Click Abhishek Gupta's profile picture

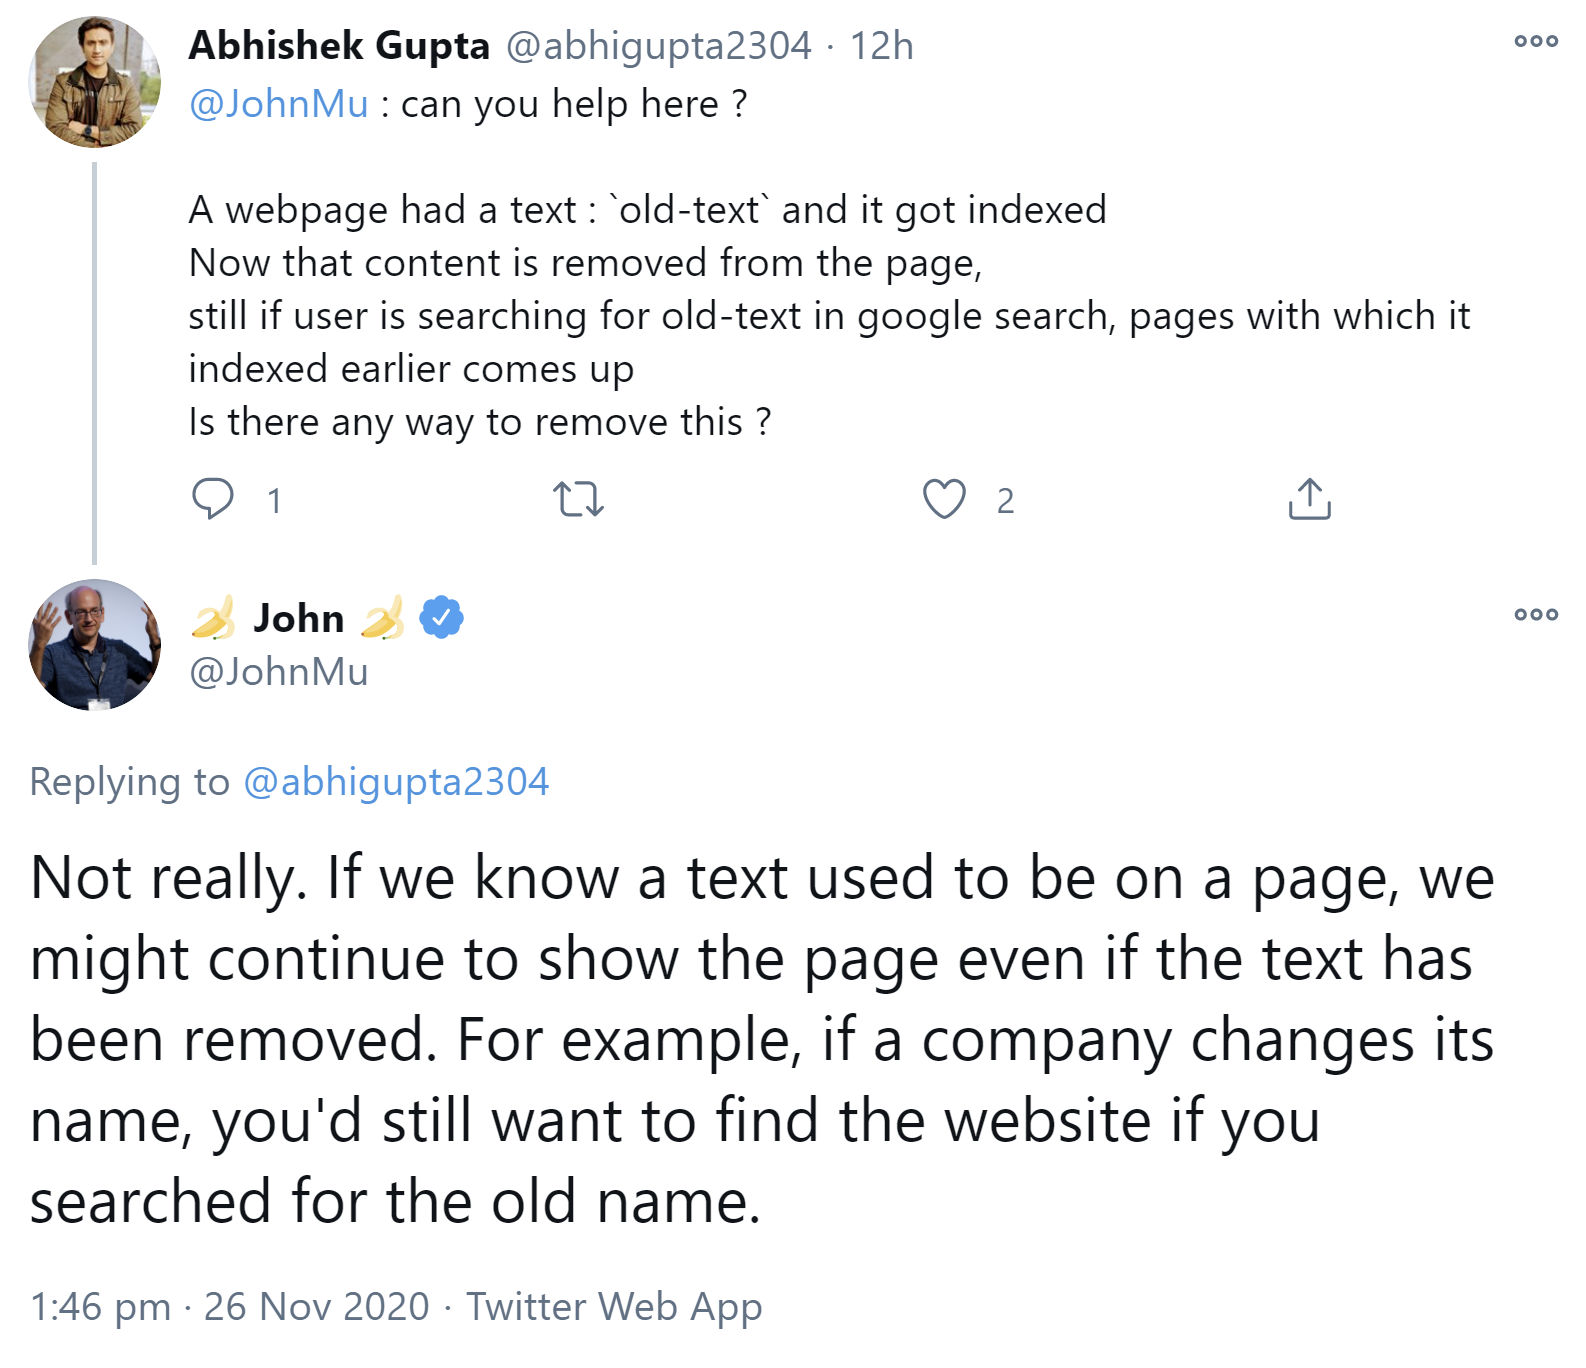[x=95, y=82]
